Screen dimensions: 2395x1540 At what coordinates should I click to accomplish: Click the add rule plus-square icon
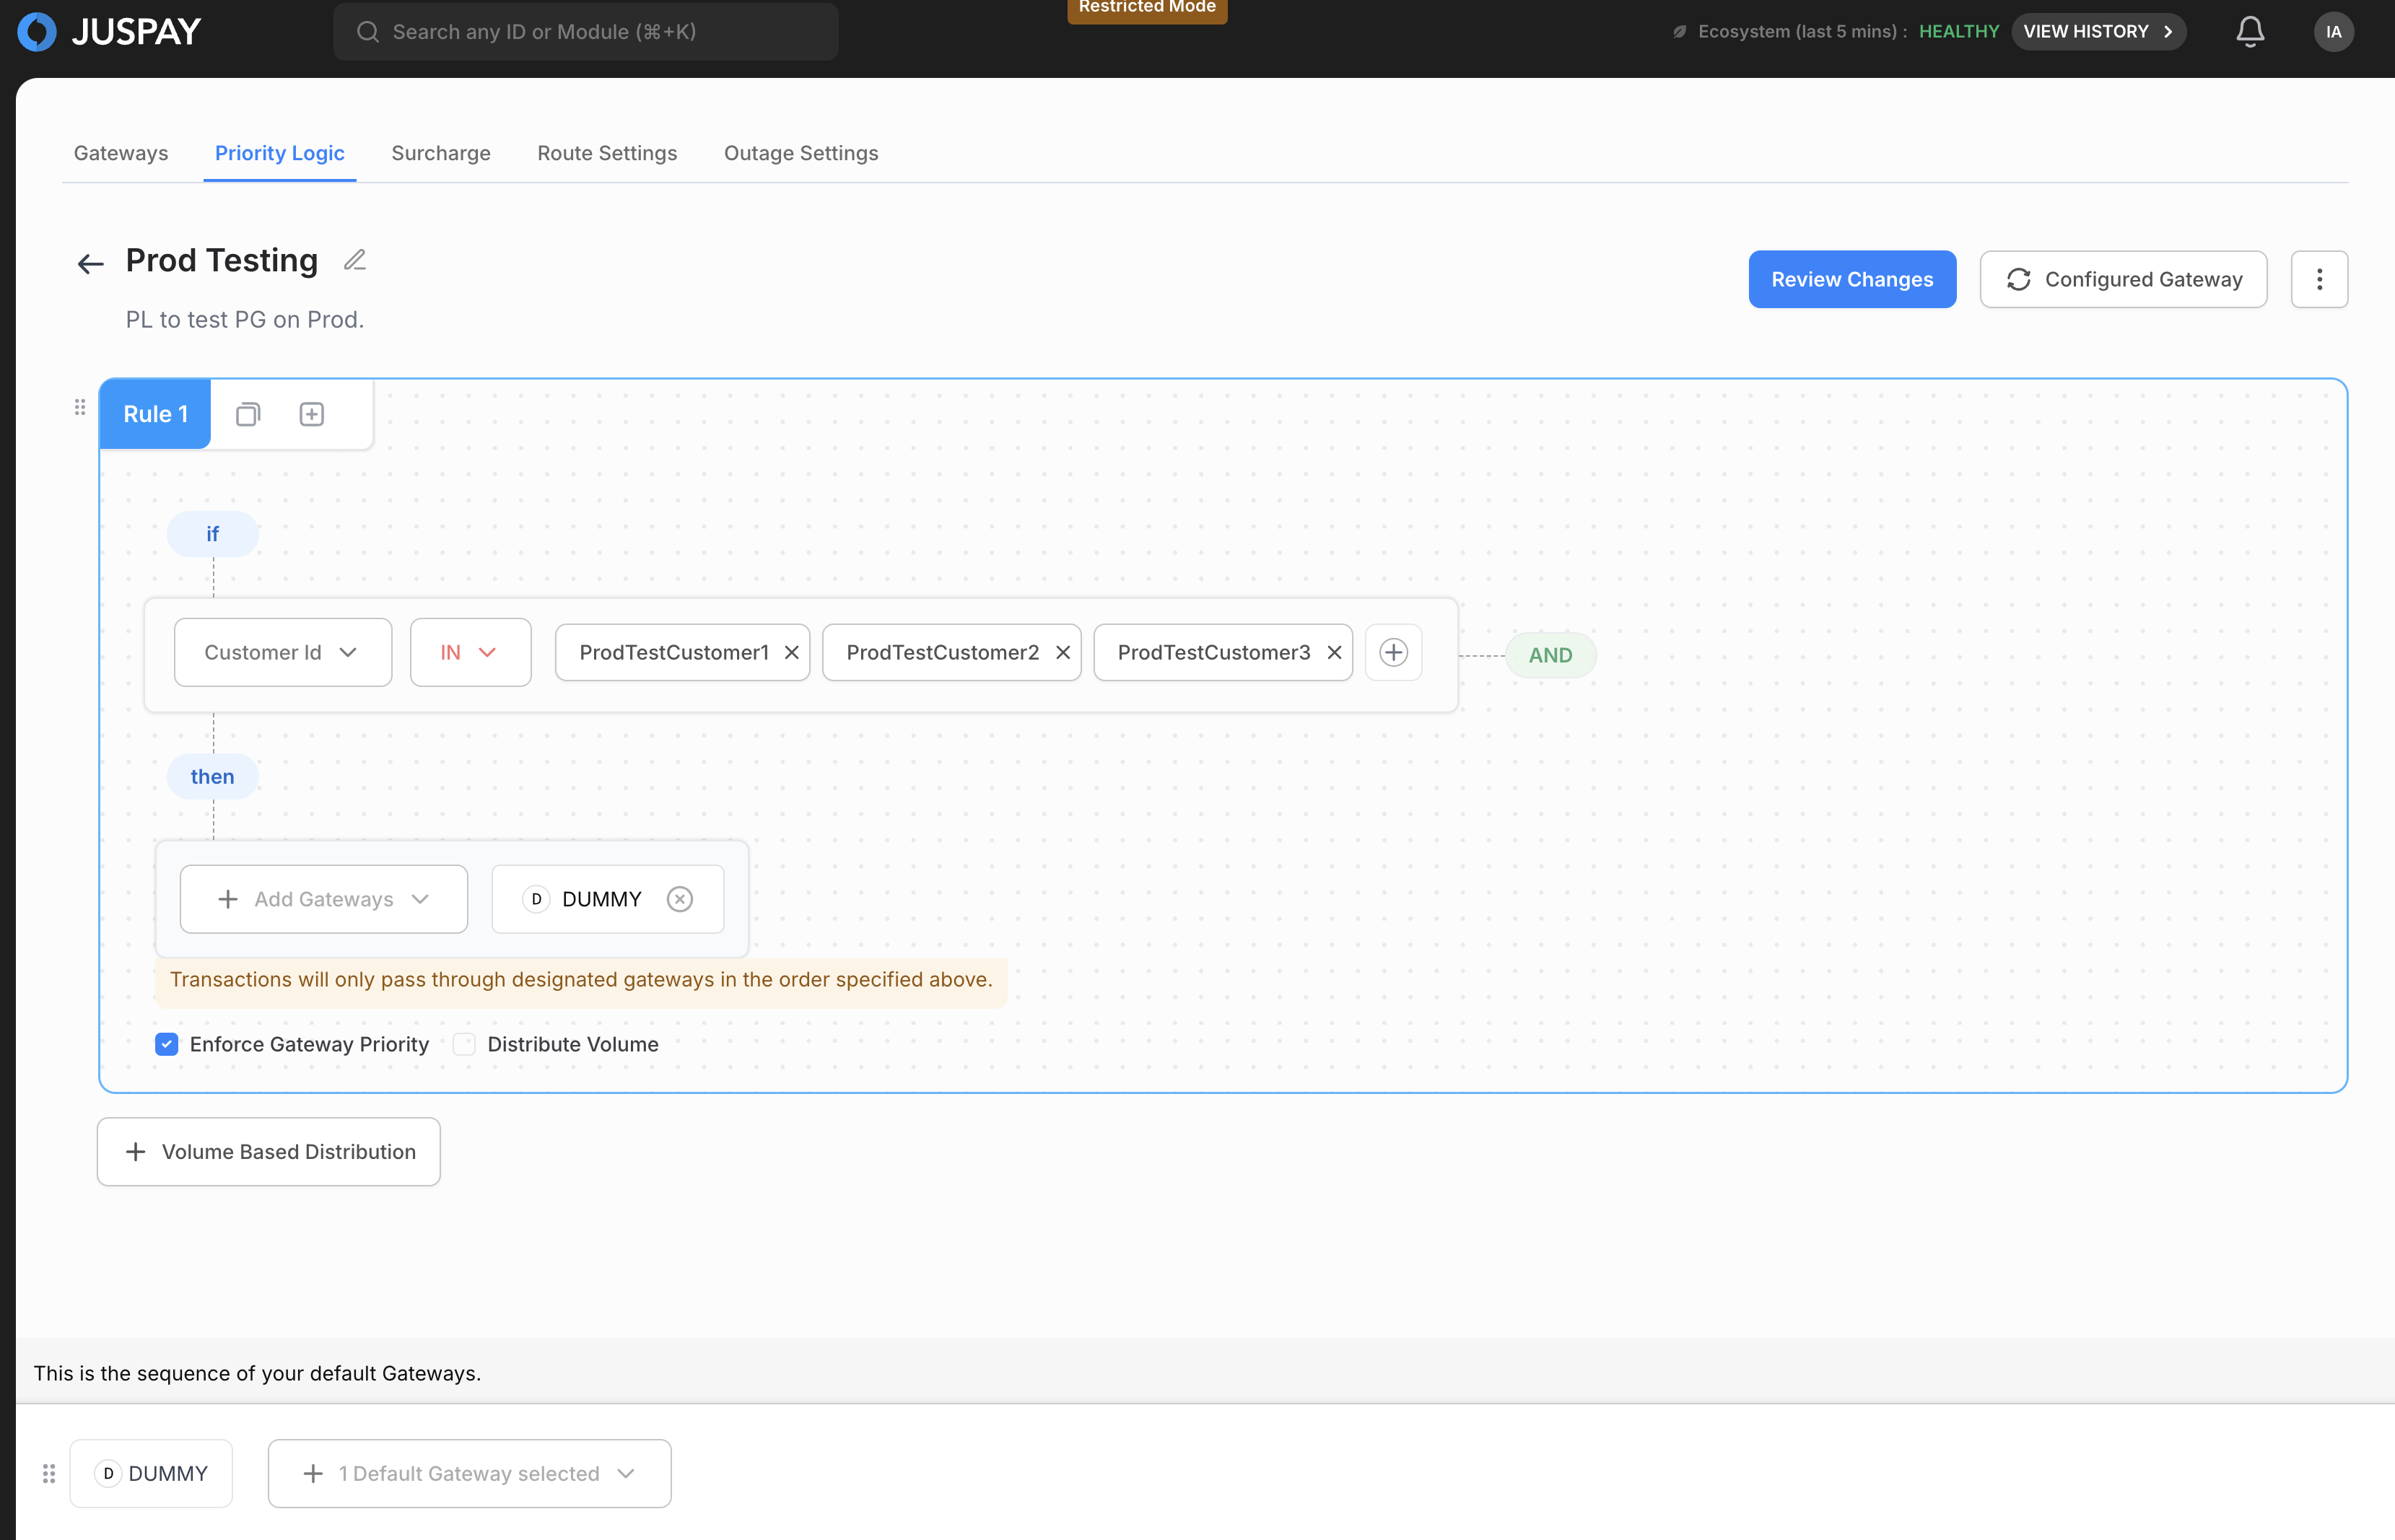point(312,414)
